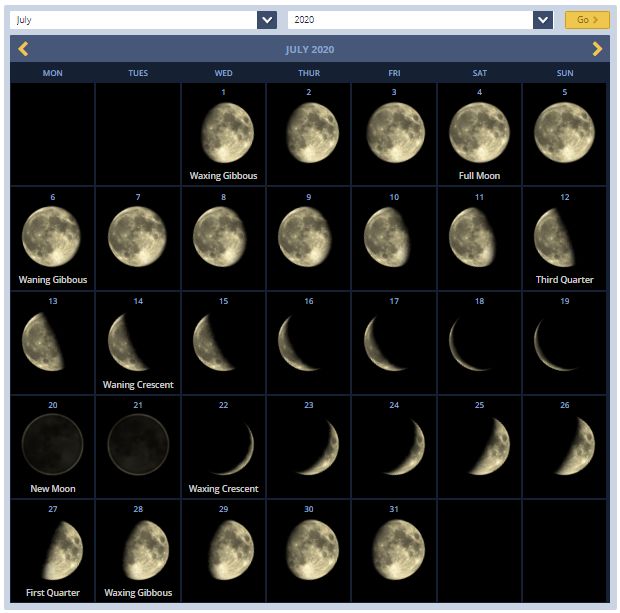Select the moon image for July 31
Viewport: 620px width, 613px height.
click(399, 551)
